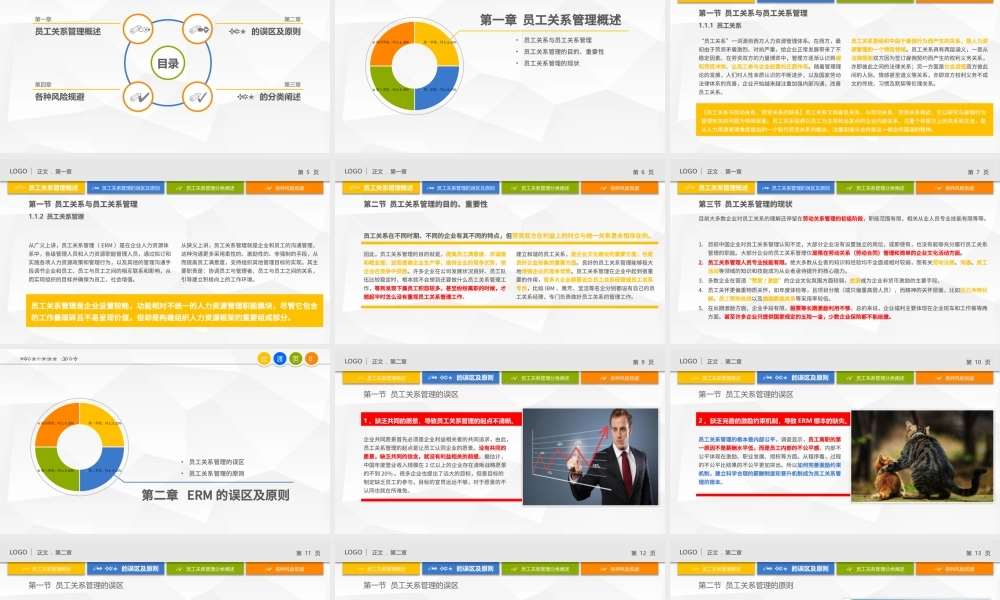
Task: Click the yellow round button atop Chapter 2 title slide
Action: pyautogui.click(x=265, y=357)
